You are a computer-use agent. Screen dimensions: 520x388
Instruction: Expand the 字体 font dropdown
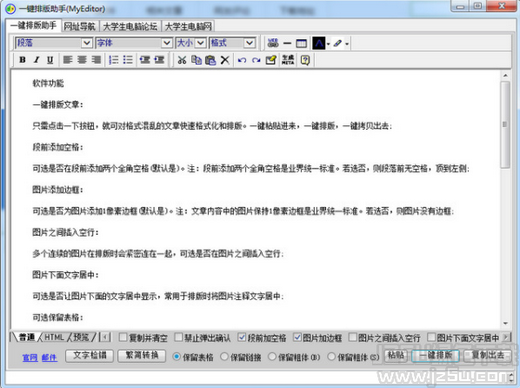[134, 43]
